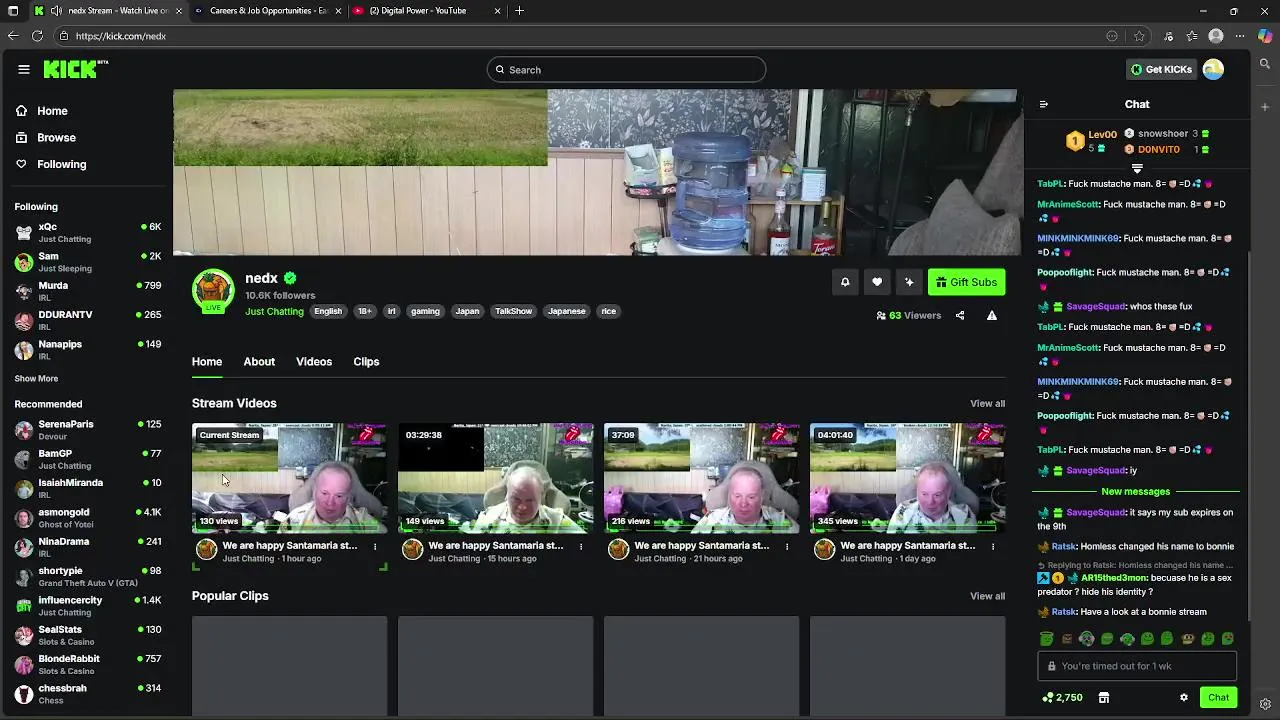Image resolution: width=1280 pixels, height=720 pixels.
Task: Click the 63 Viewers count
Action: (x=909, y=316)
